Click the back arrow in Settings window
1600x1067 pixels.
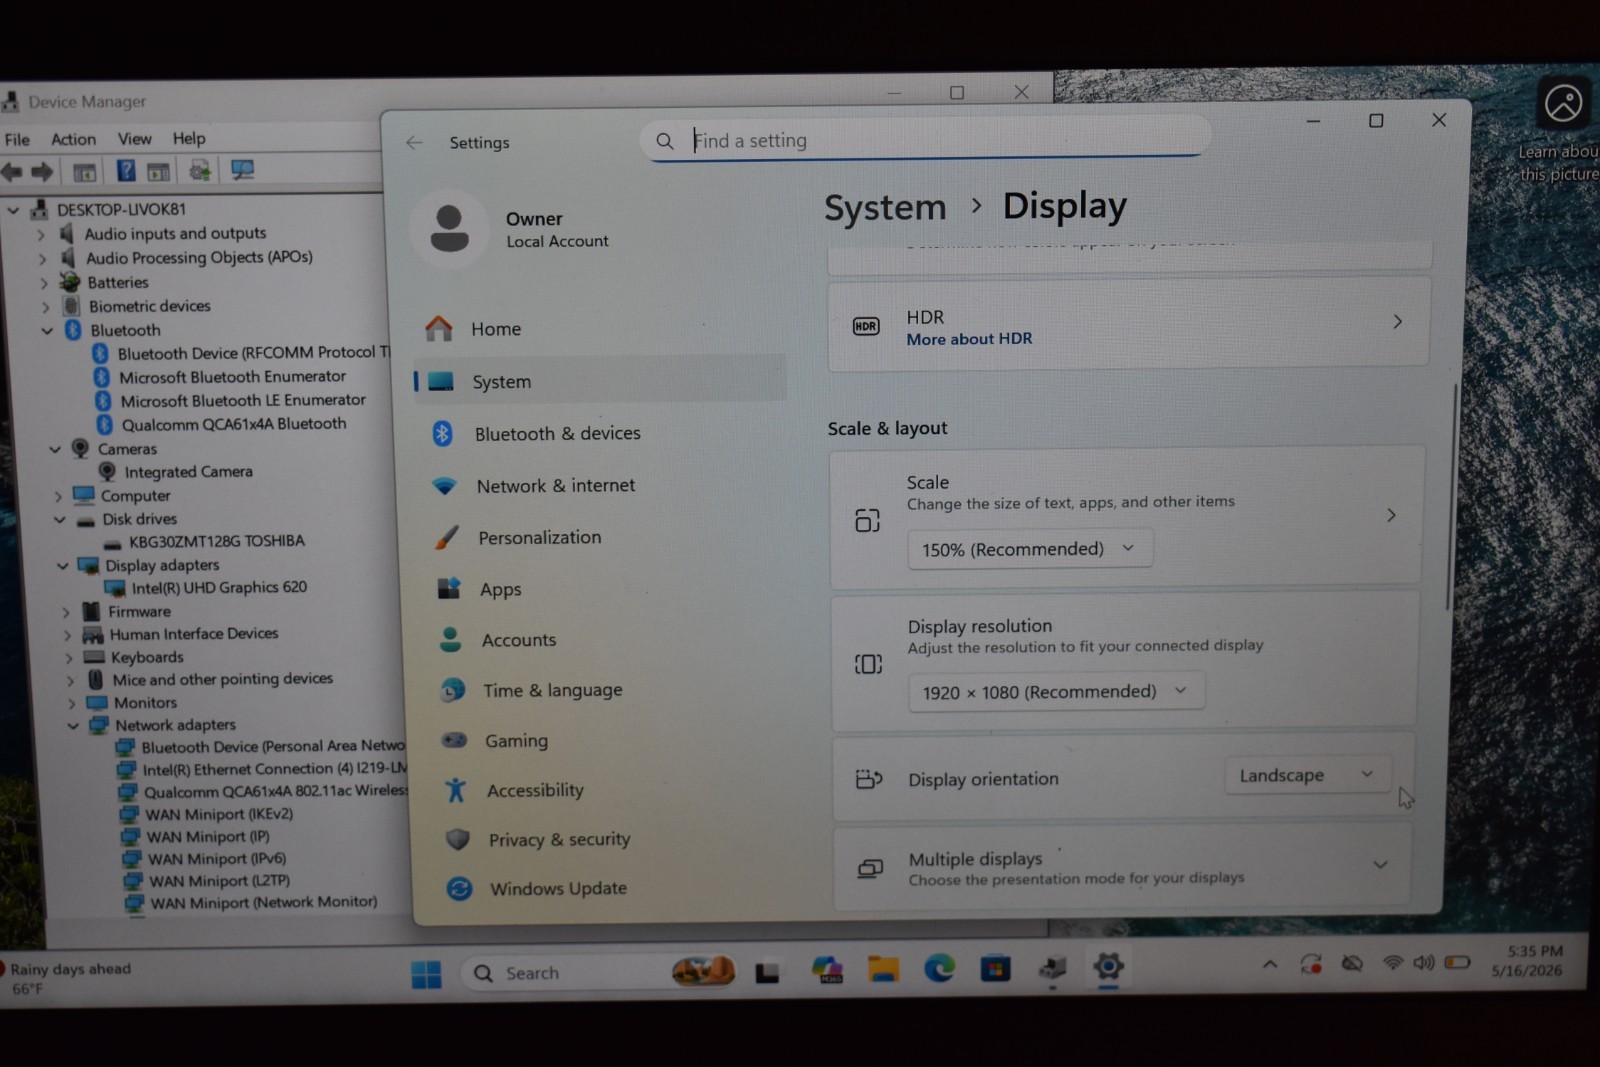[x=414, y=142]
